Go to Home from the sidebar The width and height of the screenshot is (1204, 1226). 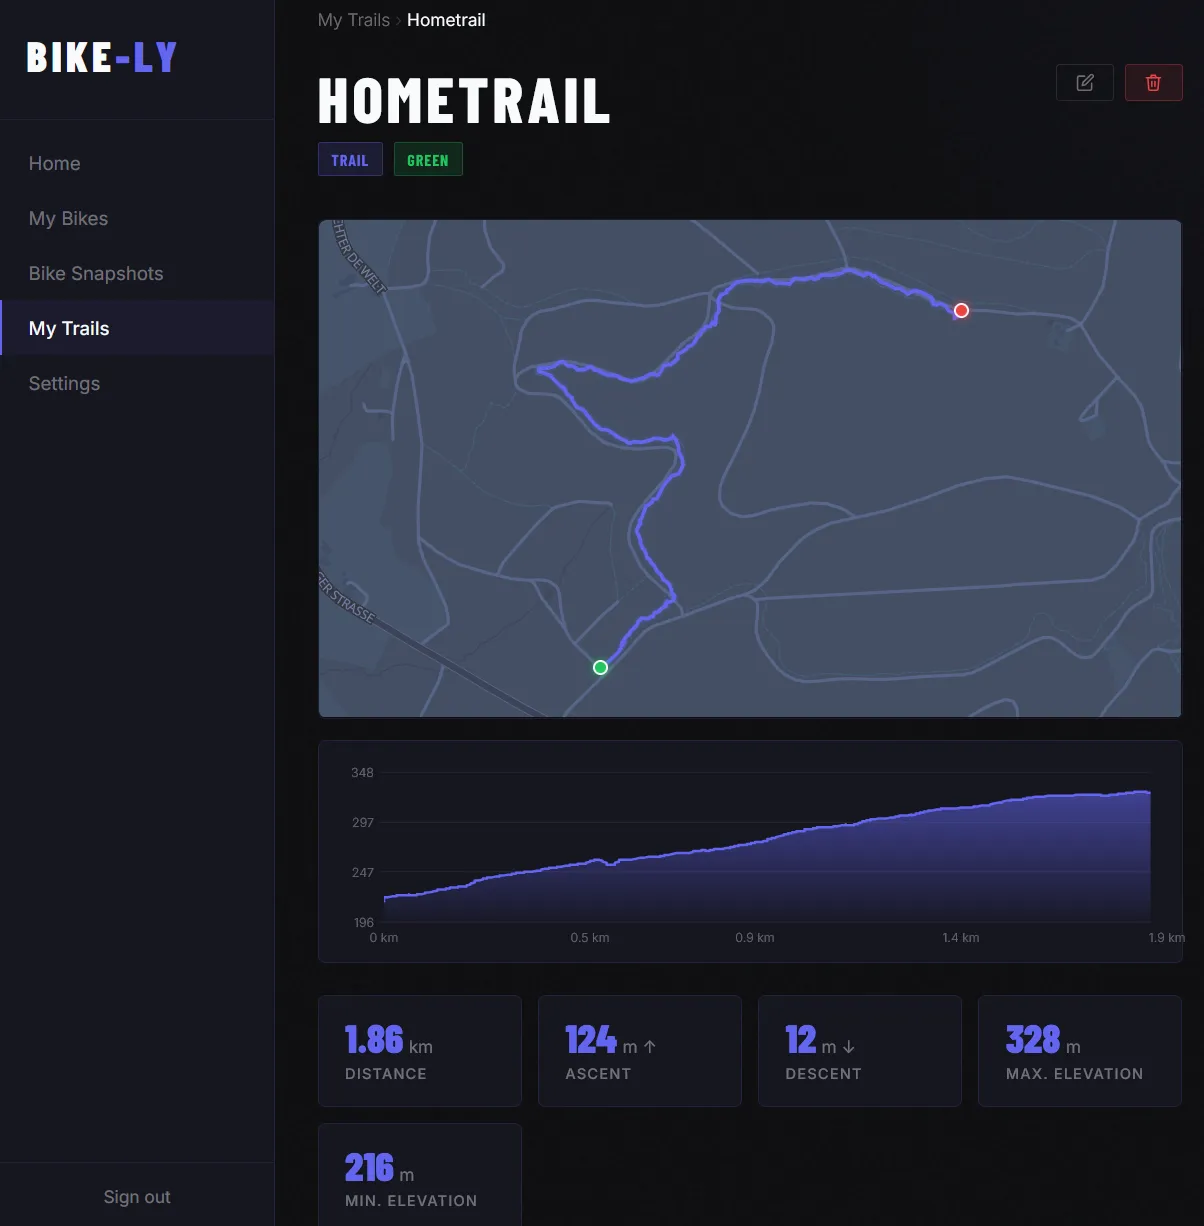55,163
